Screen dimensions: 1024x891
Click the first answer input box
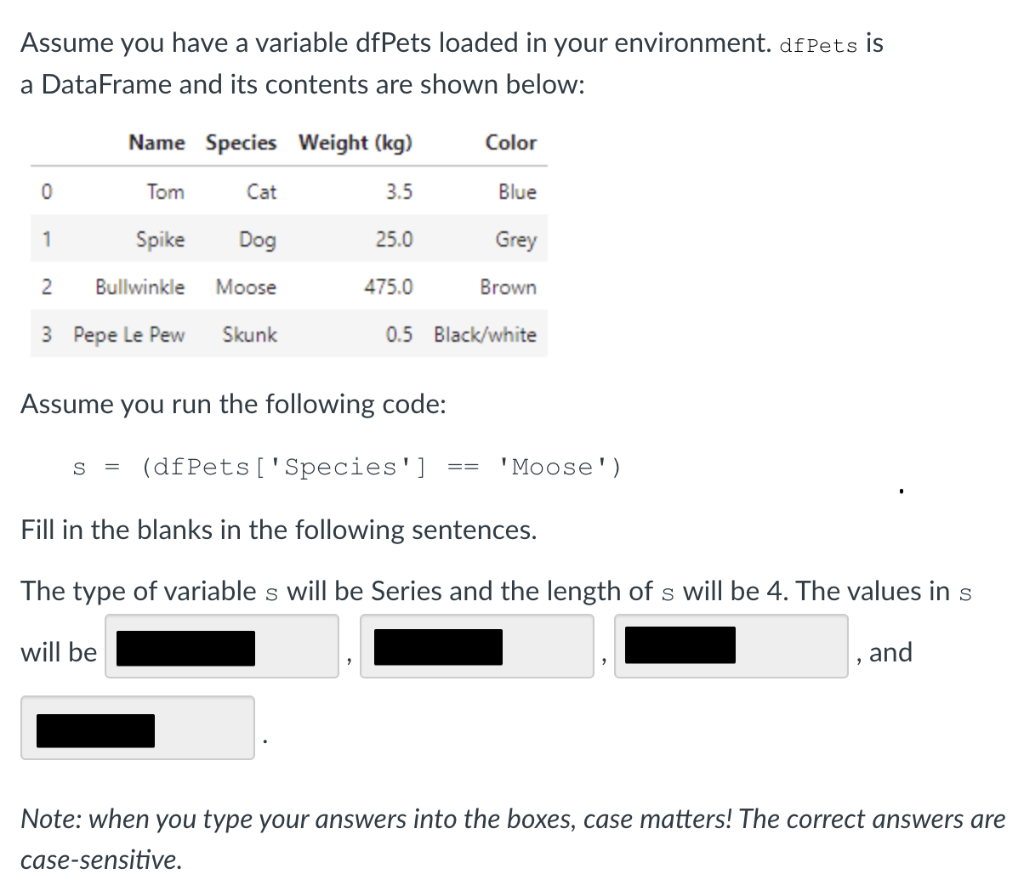pyautogui.click(x=220, y=645)
